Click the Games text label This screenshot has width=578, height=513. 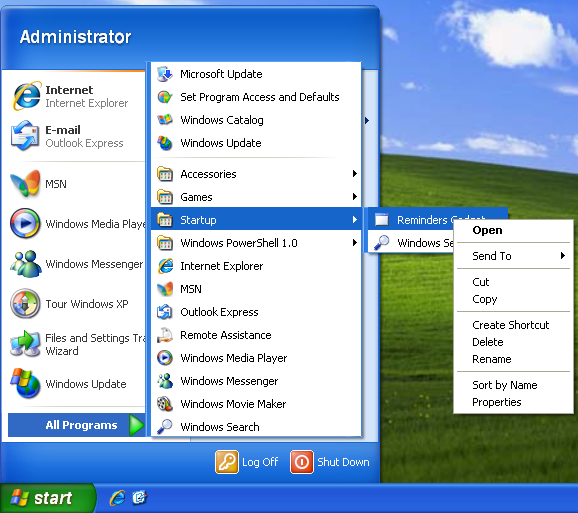tap(196, 197)
